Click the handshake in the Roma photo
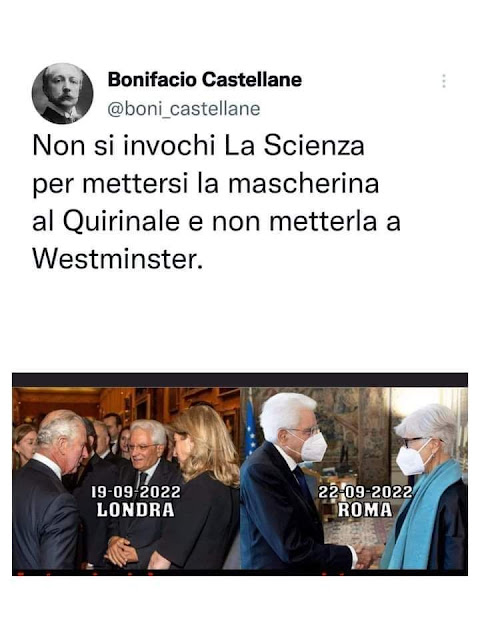Viewport: 480px width, 640px height. pos(366,556)
